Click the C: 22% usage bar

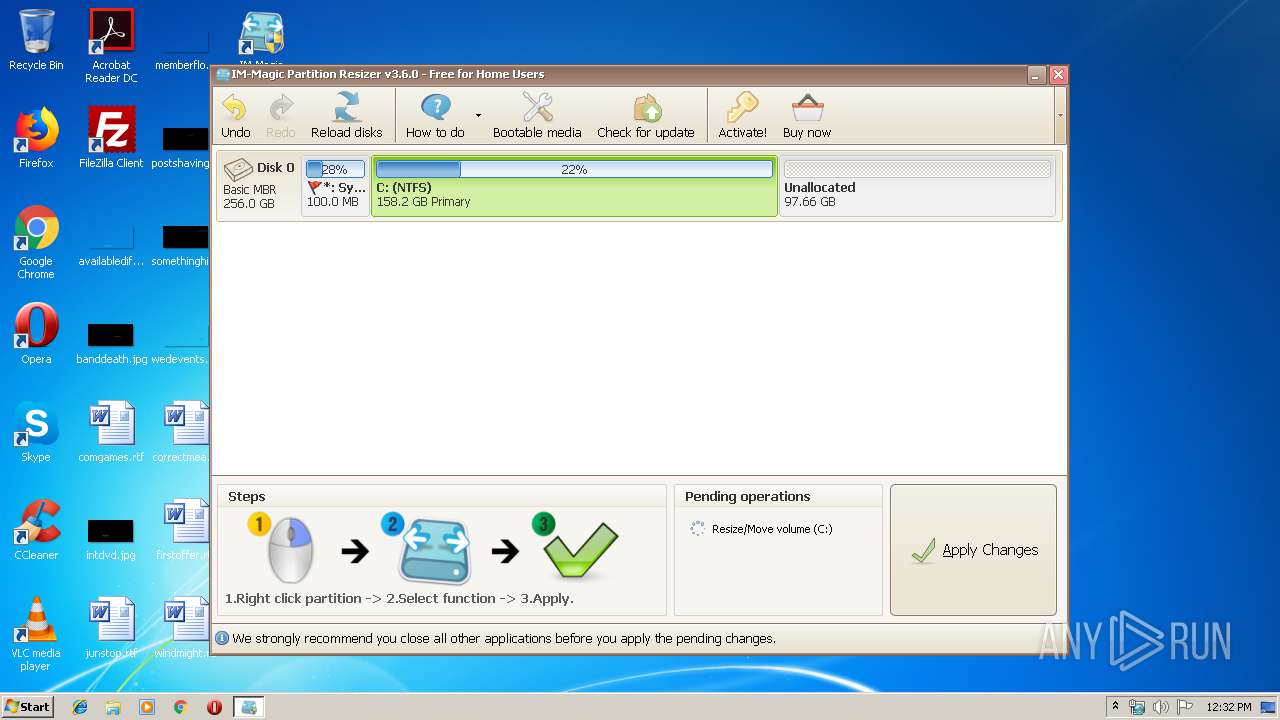point(574,169)
